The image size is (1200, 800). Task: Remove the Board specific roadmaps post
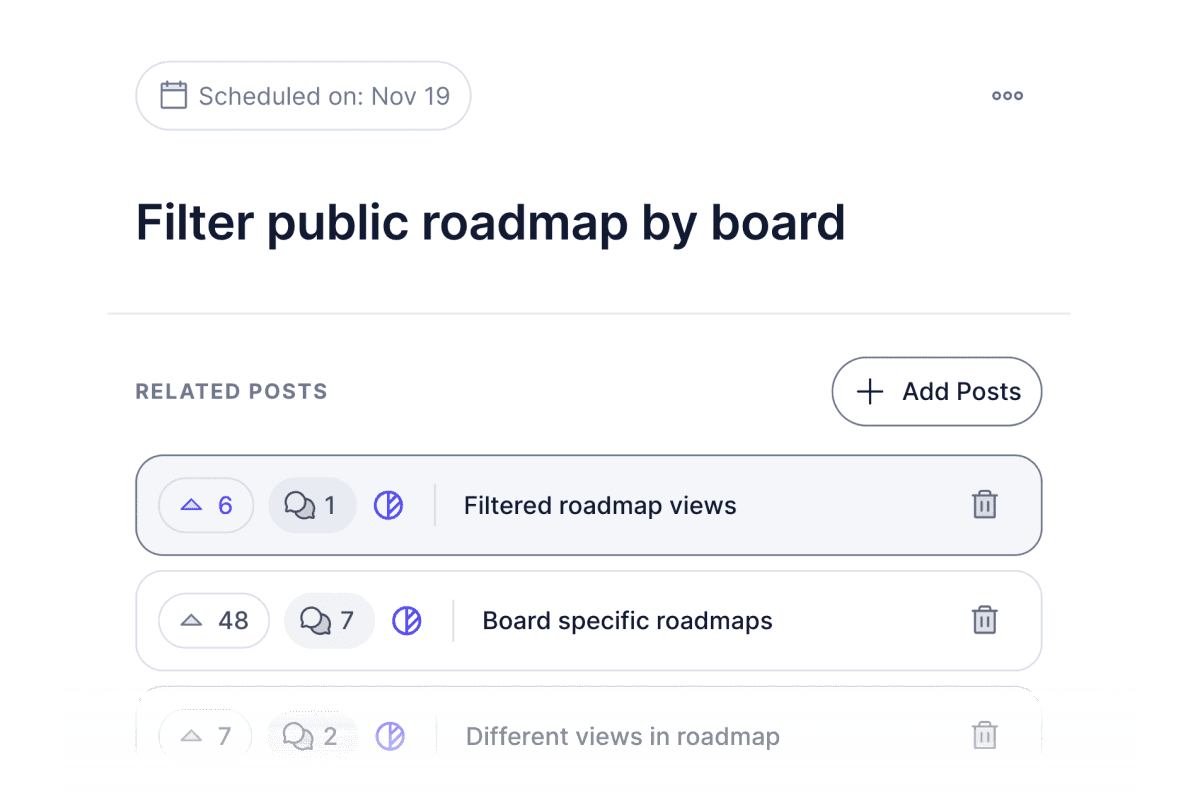point(985,620)
